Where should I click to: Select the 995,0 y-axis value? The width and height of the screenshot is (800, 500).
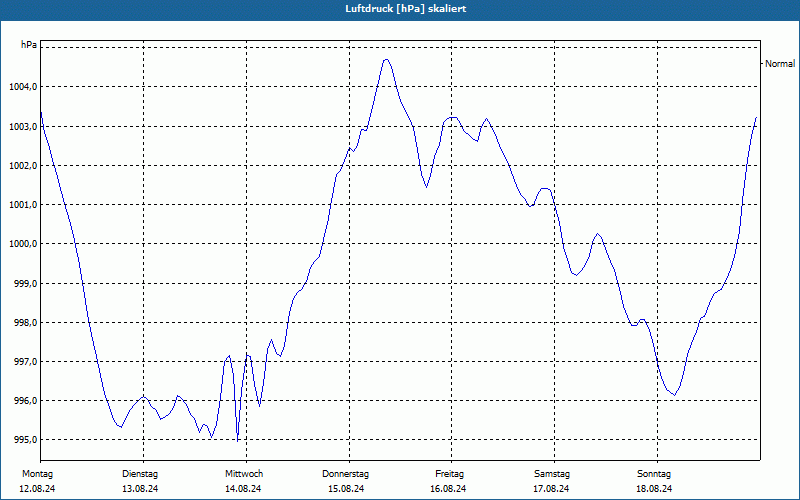[25, 440]
